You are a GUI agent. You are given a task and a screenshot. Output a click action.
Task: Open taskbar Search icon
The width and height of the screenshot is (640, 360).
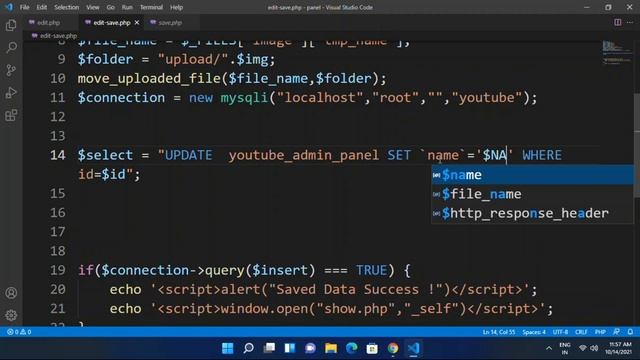point(249,348)
